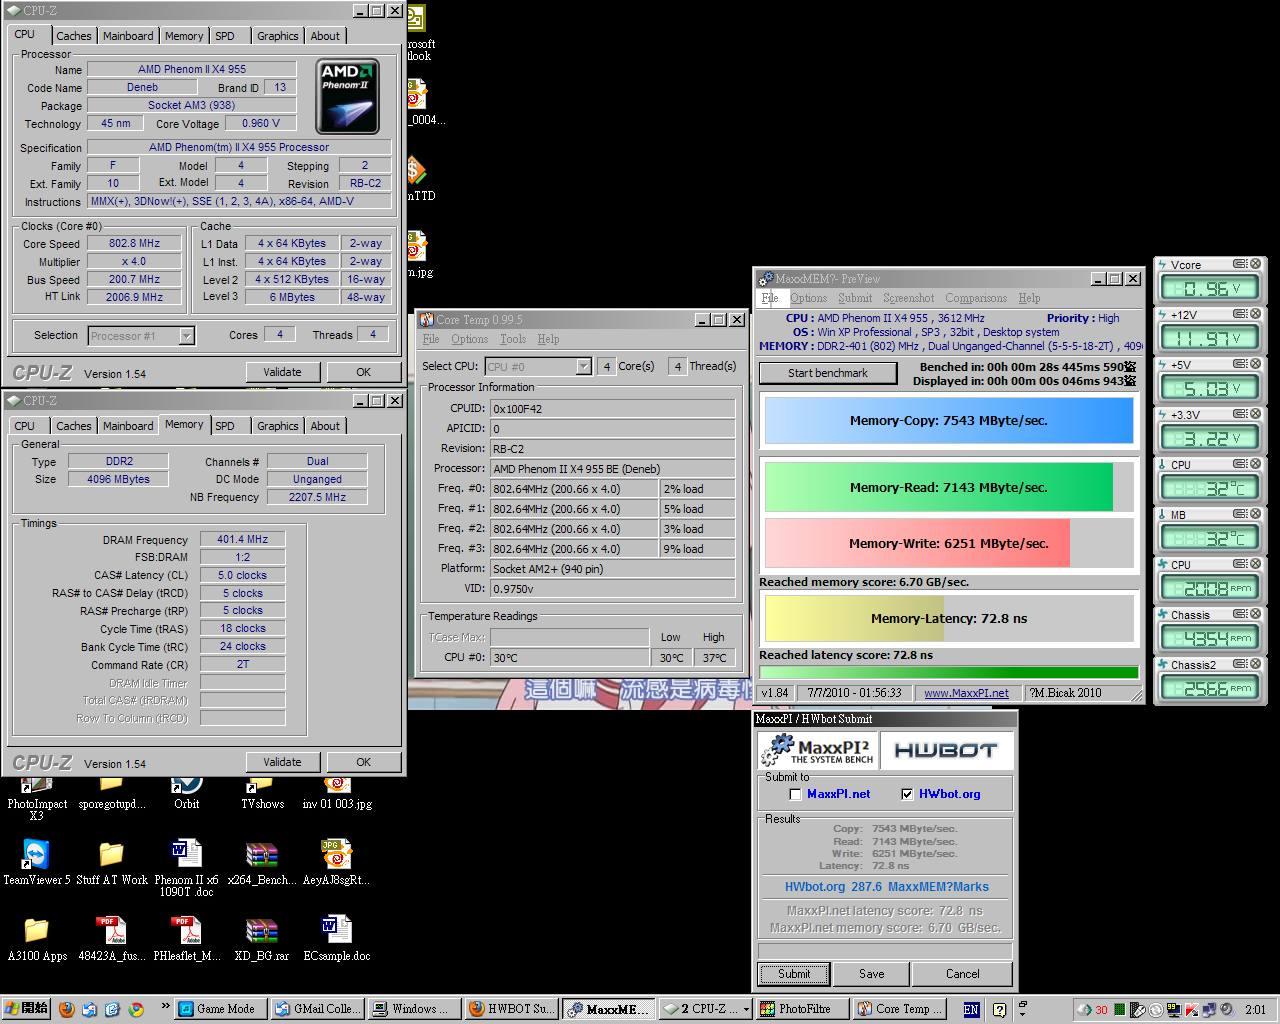Screen dimensions: 1280x1024
Task: Open Mainboard tab in upper CPU-Z window
Action: [128, 36]
